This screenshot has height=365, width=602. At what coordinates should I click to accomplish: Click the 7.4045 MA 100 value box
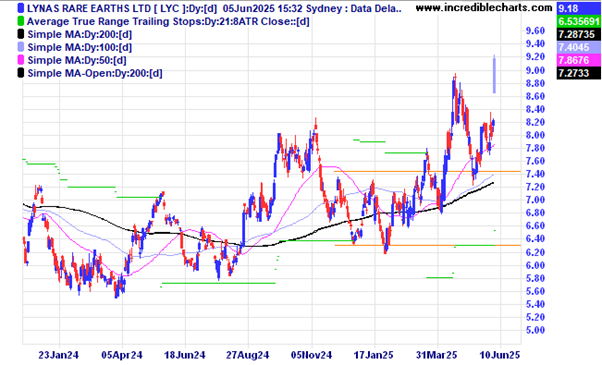point(579,47)
